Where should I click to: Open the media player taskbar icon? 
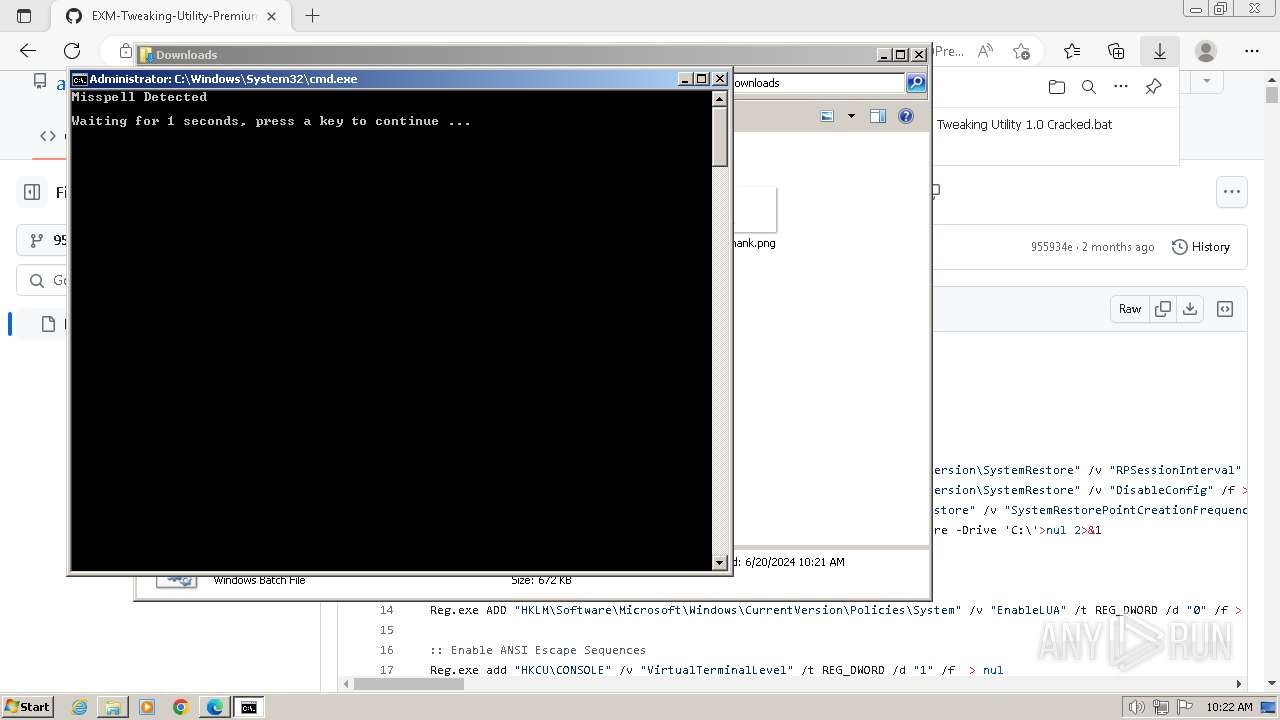coord(147,707)
